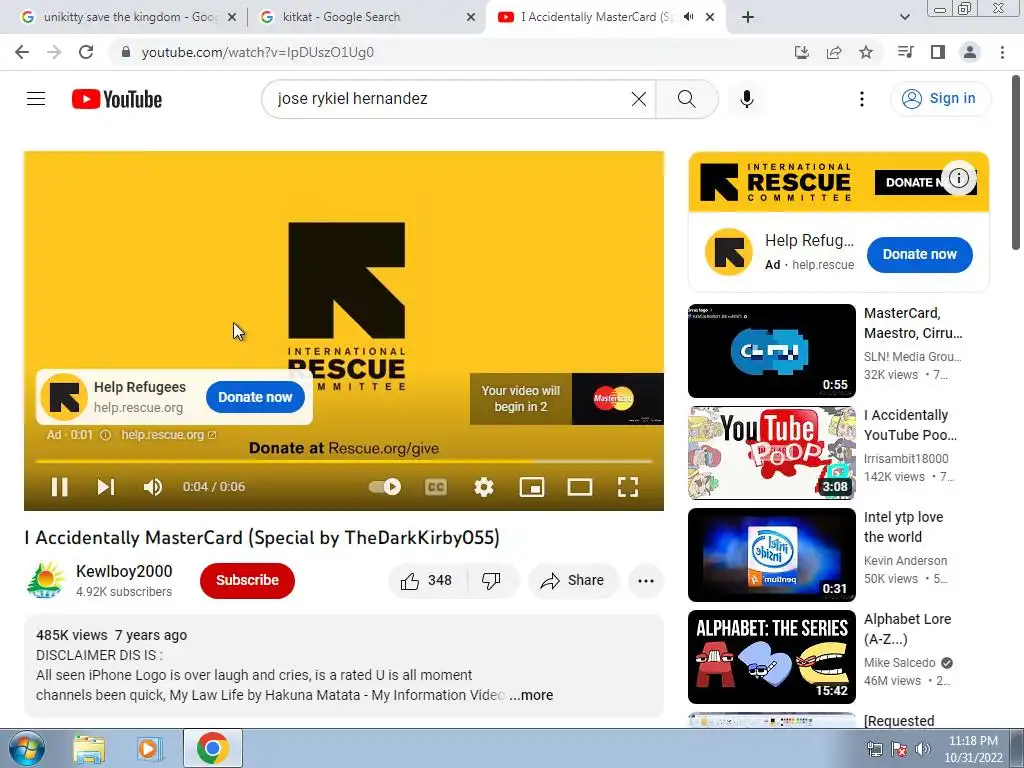Click the address bar URL
The width and height of the screenshot is (1024, 768).
(257, 52)
